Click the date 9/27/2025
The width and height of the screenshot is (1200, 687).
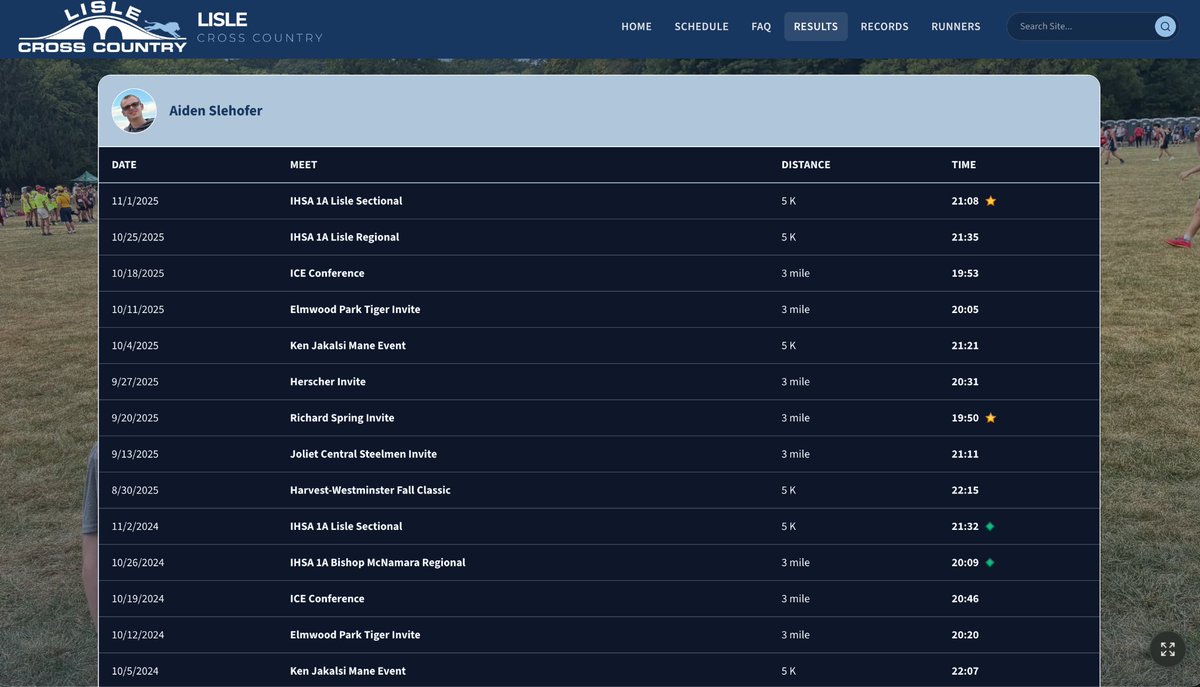coord(135,382)
